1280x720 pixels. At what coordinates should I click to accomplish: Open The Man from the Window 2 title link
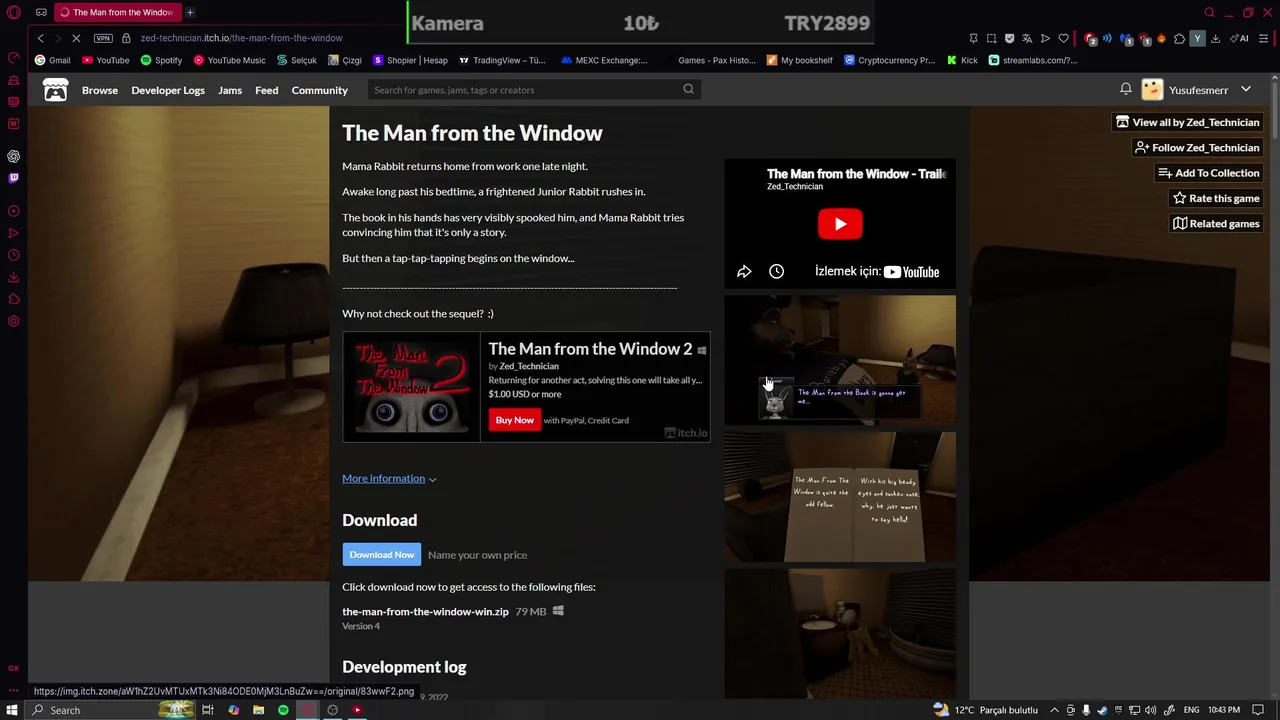tap(590, 349)
